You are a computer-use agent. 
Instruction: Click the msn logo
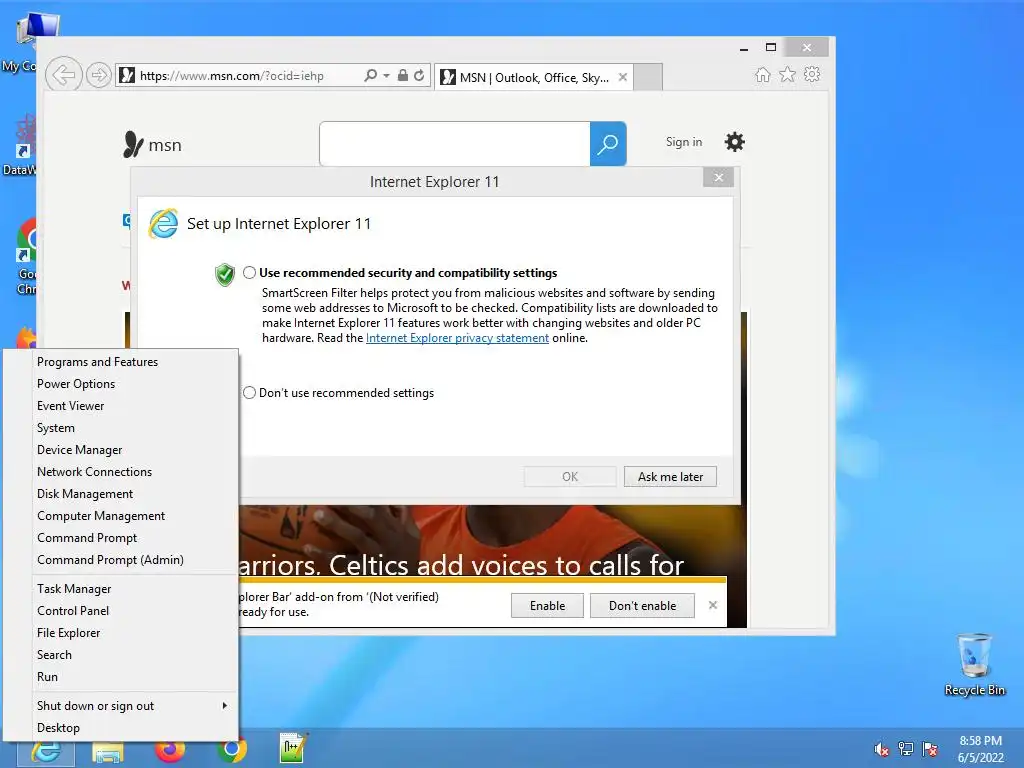[x=152, y=144]
